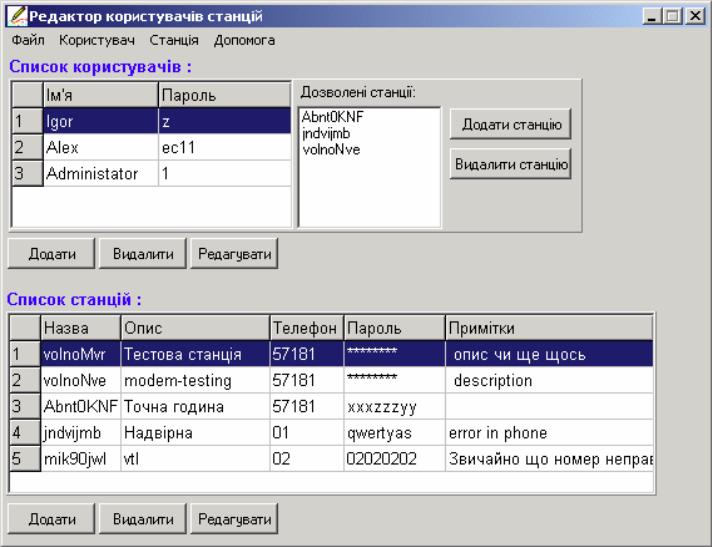The height and width of the screenshot is (547, 712).
Task: Click the Примітки column header
Action: click(x=549, y=328)
